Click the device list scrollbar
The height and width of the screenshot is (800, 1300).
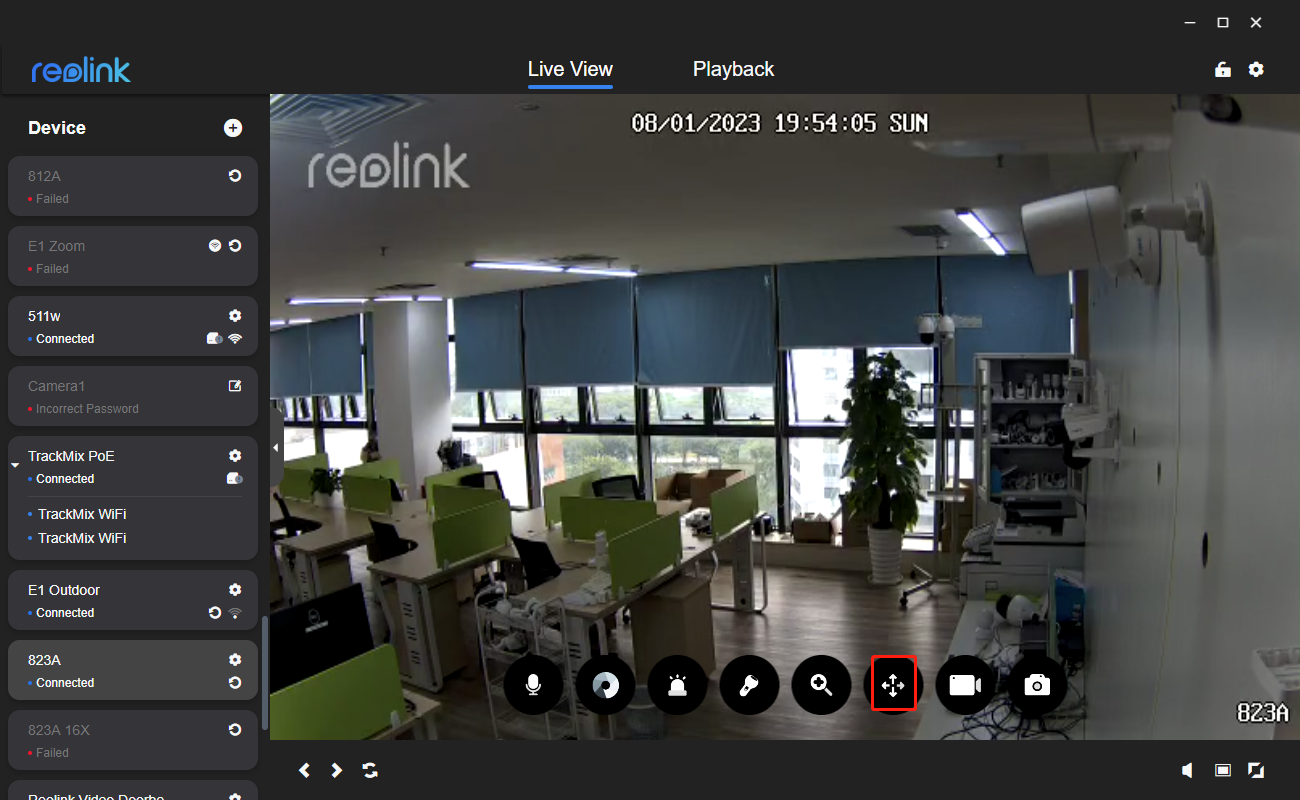coord(265,672)
